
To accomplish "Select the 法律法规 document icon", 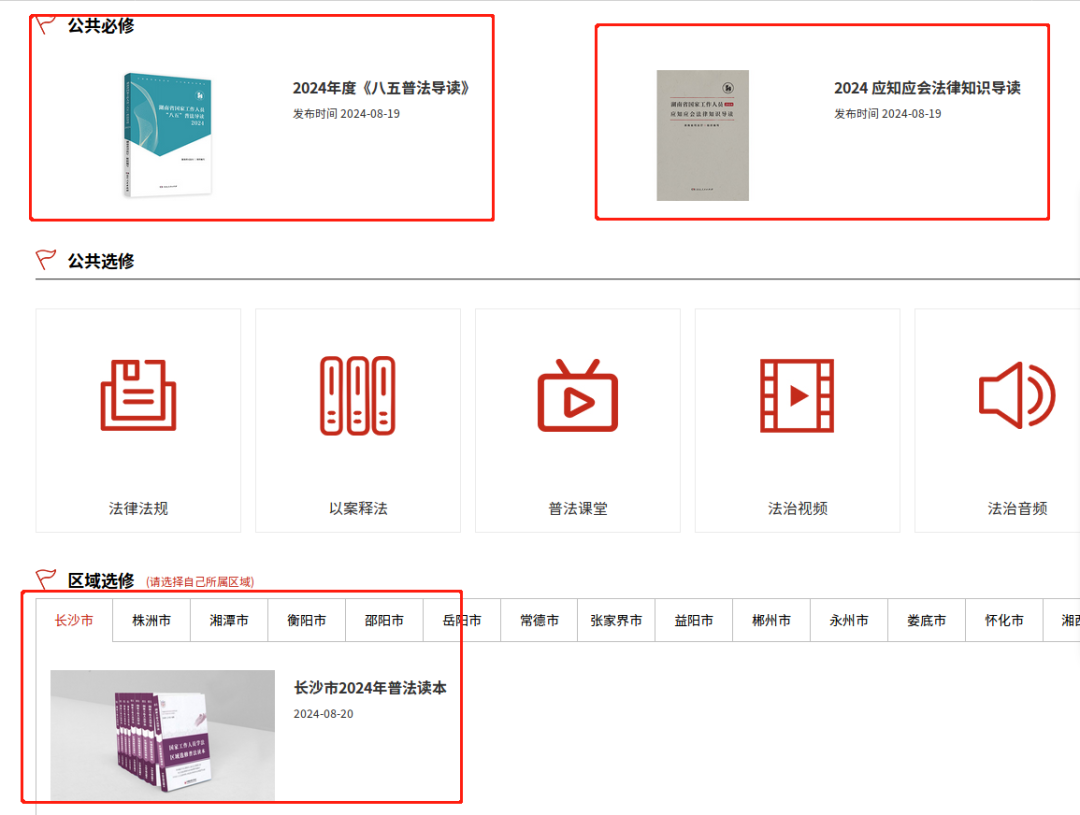I will point(137,395).
